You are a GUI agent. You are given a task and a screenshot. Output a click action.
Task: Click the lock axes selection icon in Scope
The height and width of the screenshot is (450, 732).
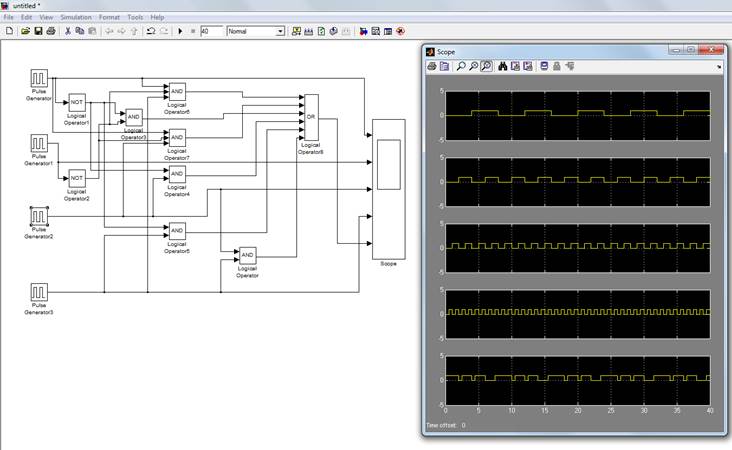coord(556,66)
